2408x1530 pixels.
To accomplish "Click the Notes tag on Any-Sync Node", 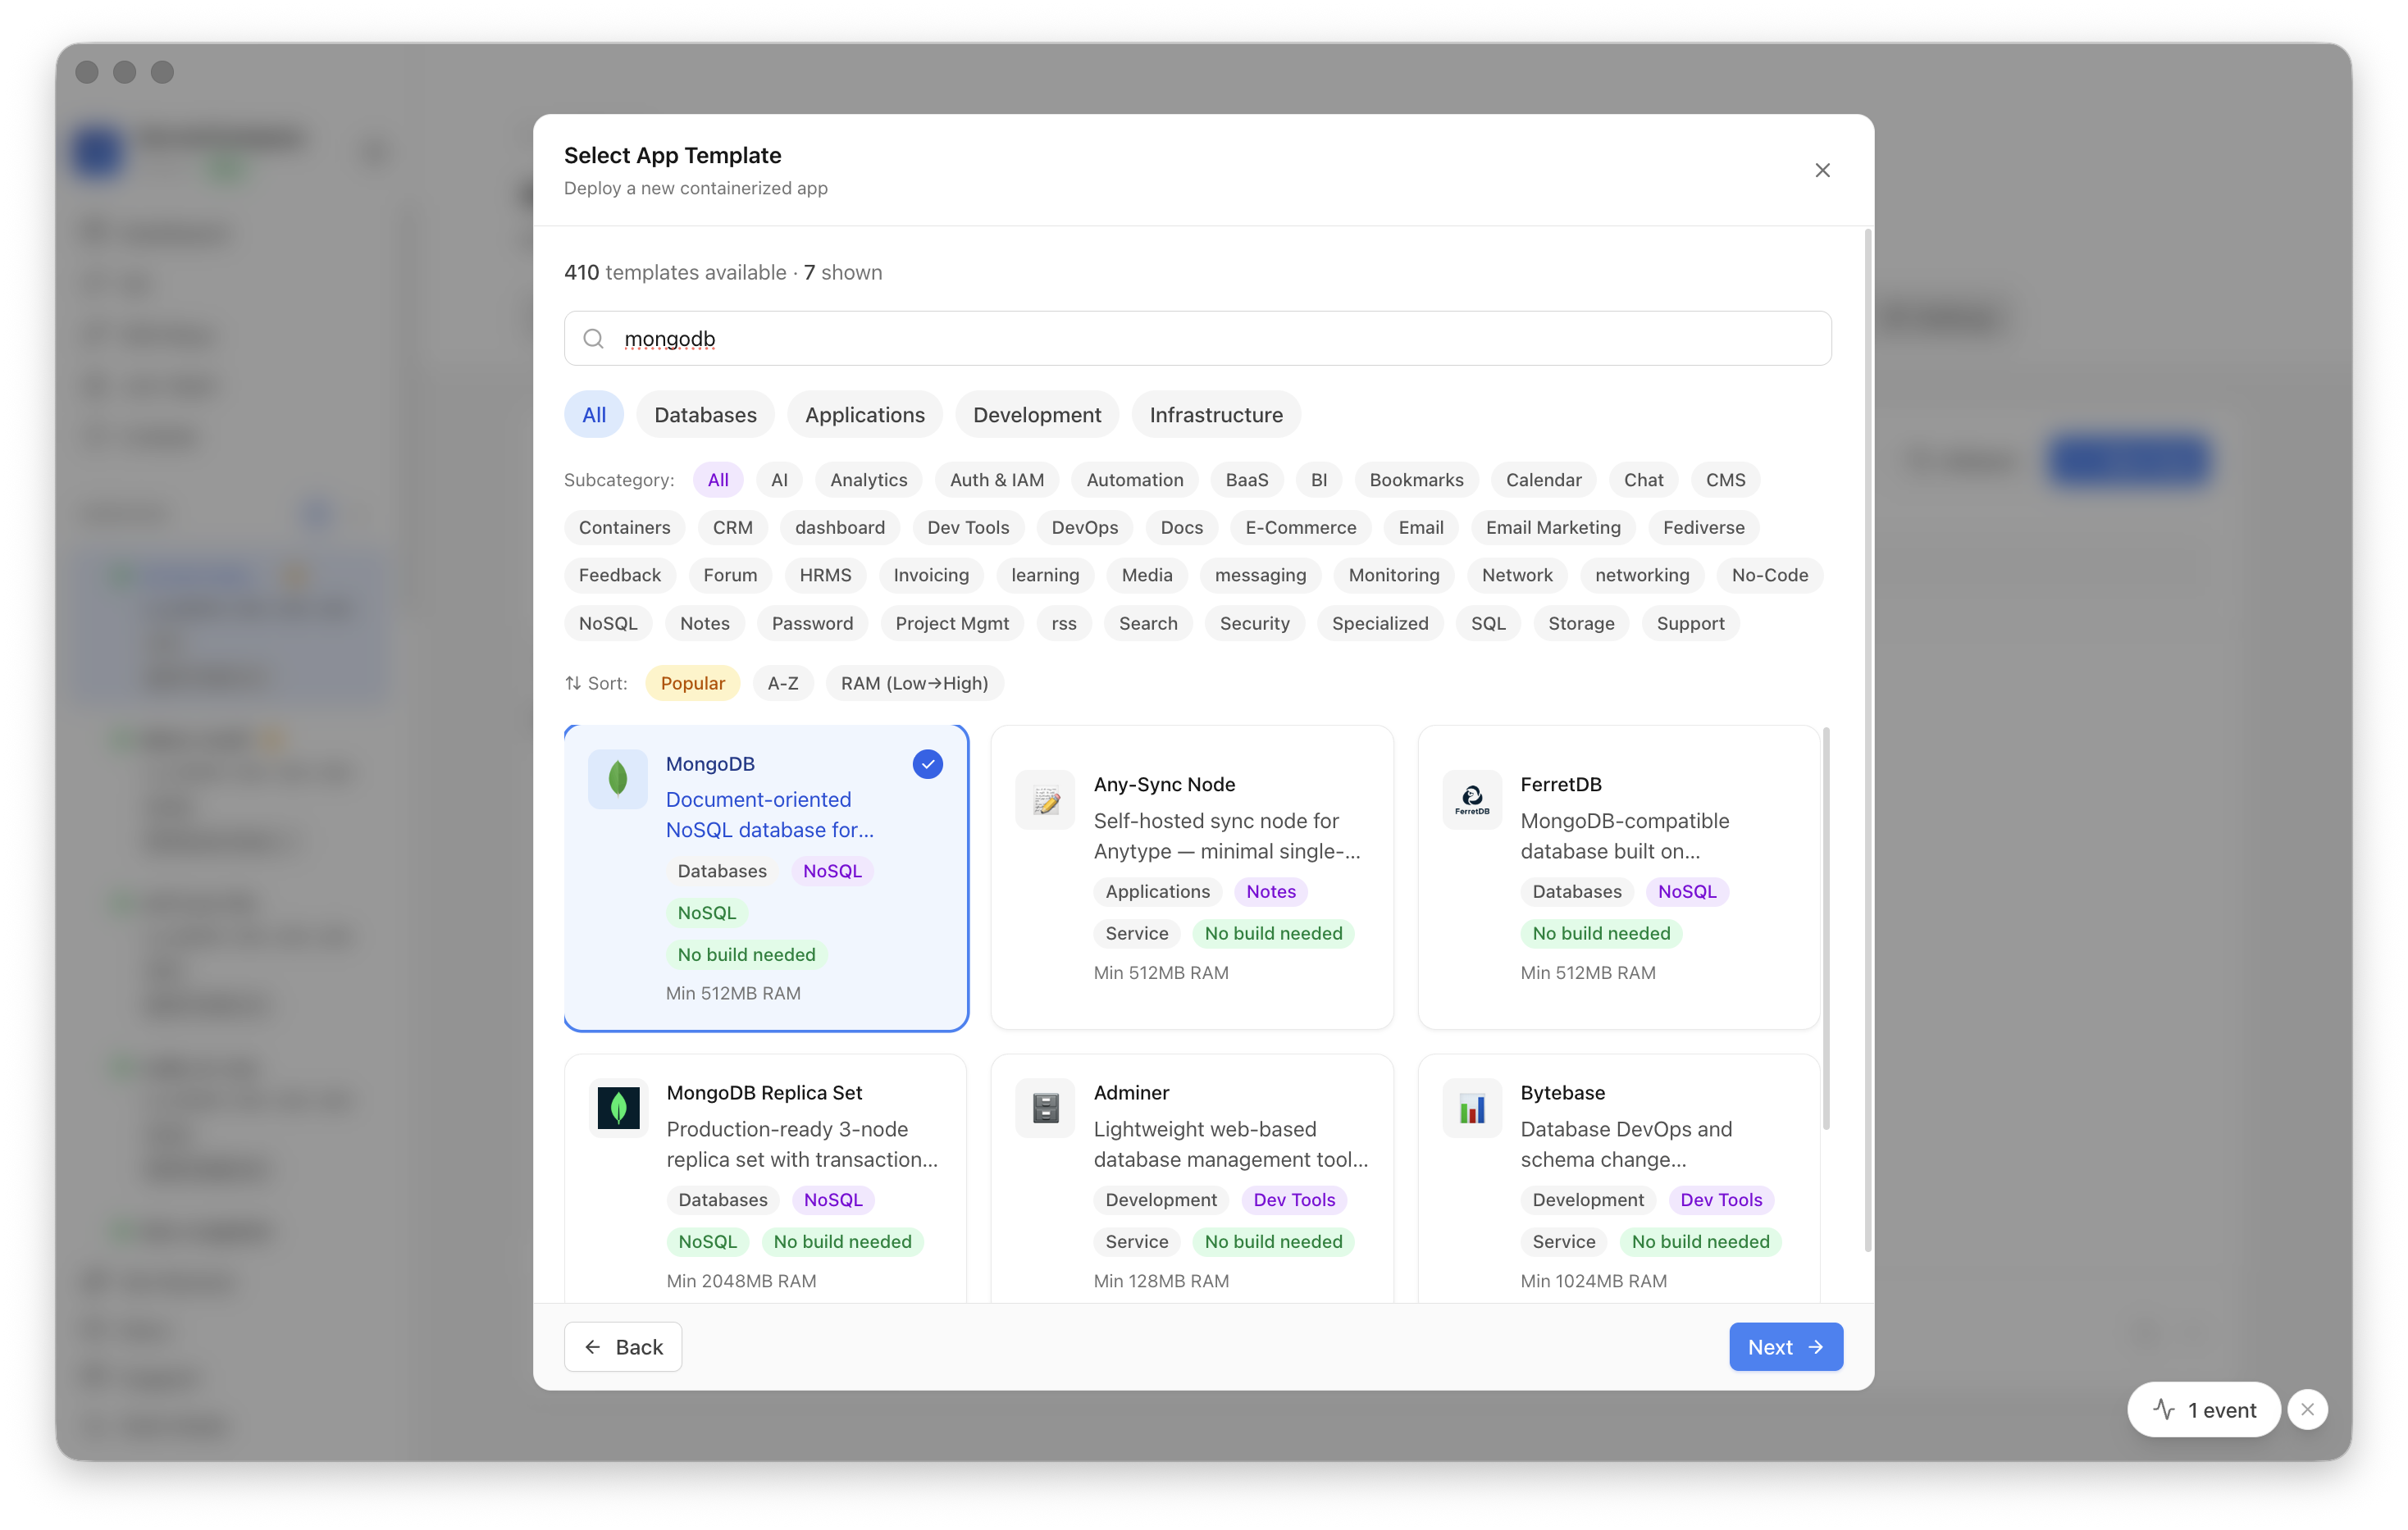I will pos(1270,891).
